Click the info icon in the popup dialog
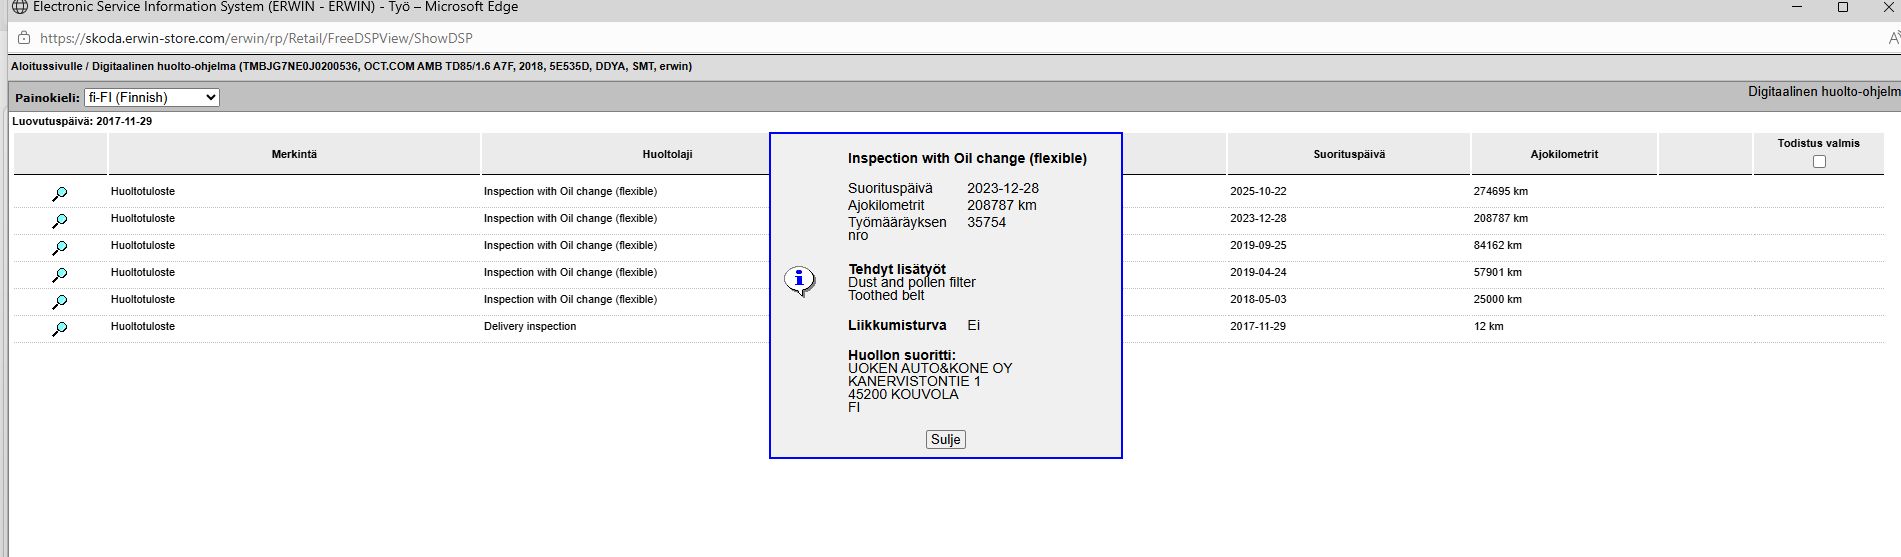1901x557 pixels. coord(799,281)
